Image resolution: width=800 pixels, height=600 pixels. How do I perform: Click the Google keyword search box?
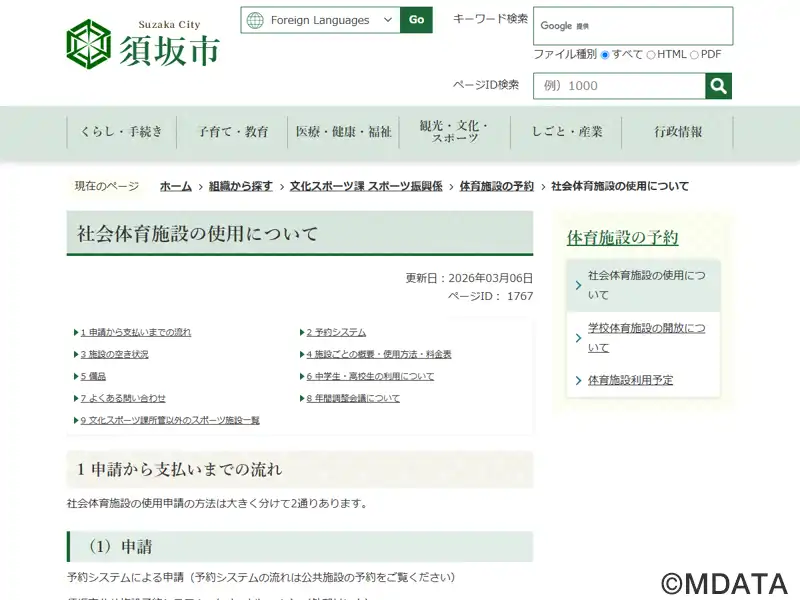pyautogui.click(x=633, y=26)
